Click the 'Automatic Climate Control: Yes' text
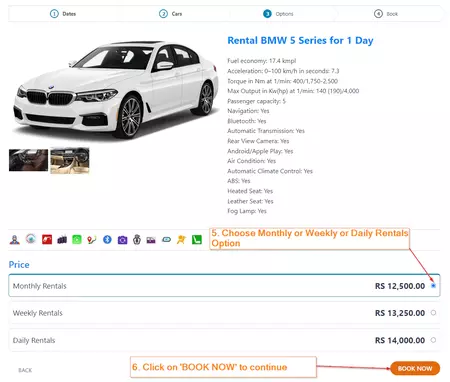450x382 pixels. pyautogui.click(x=270, y=171)
